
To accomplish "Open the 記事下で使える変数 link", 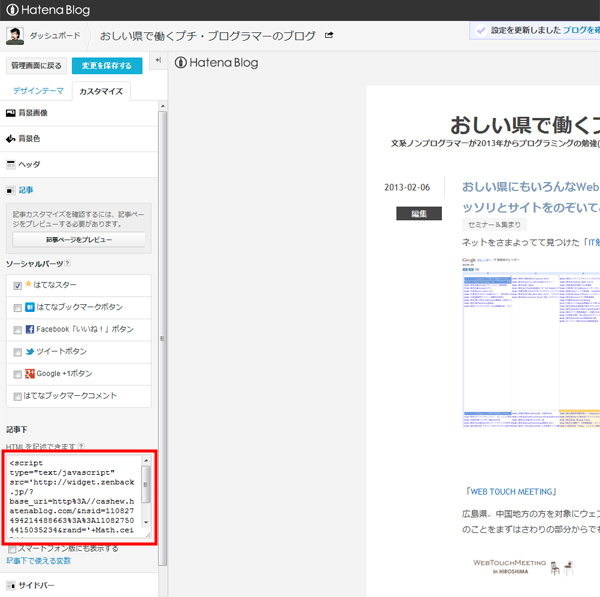I will click(39, 561).
